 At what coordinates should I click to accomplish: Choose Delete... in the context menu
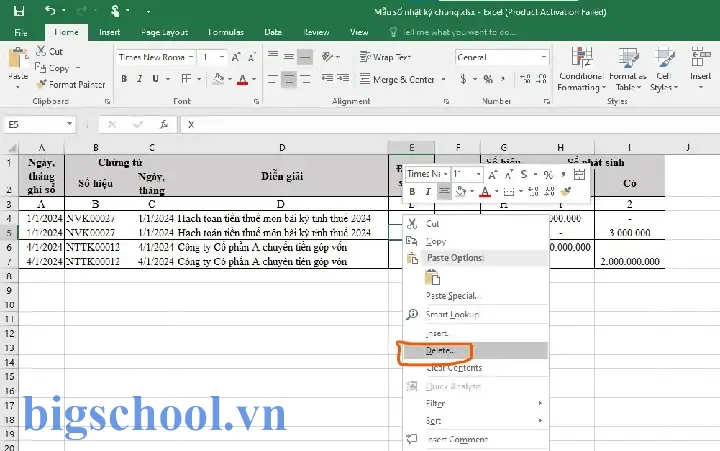coord(476,350)
